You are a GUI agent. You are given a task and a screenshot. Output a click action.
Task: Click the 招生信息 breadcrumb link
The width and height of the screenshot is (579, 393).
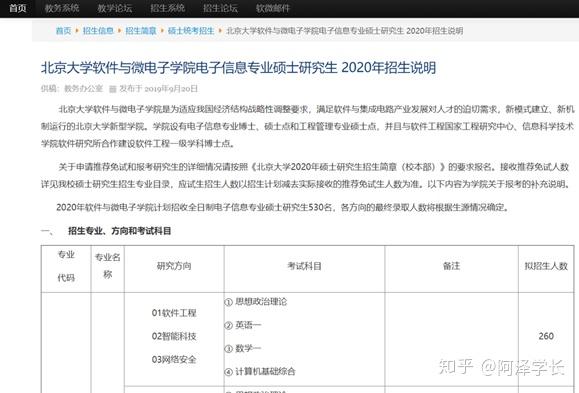point(98,31)
